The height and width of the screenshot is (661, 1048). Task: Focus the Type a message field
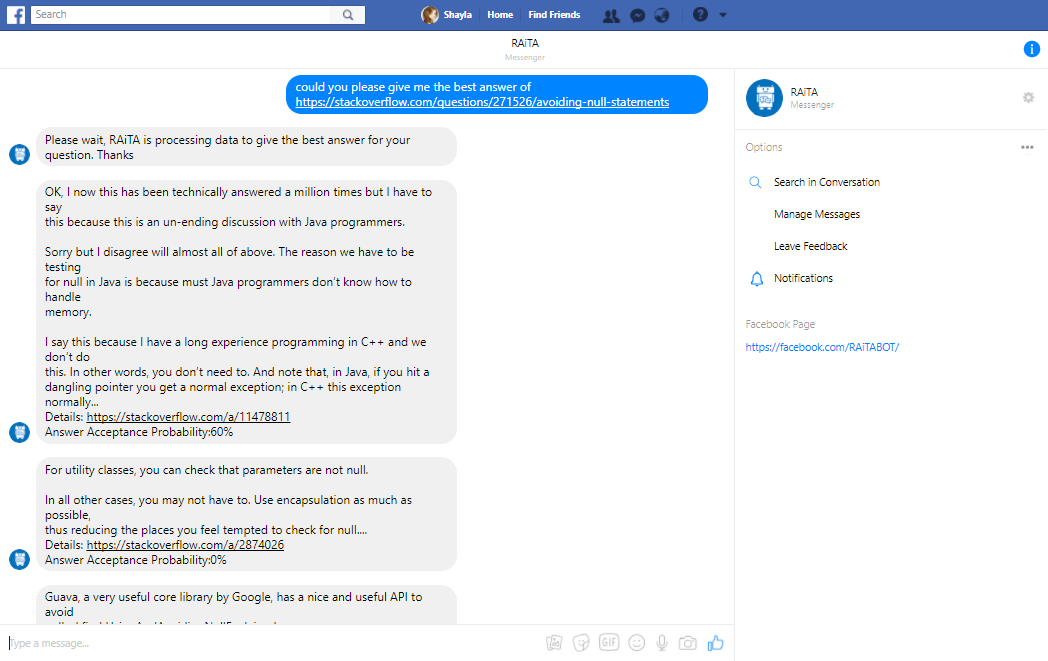pos(274,643)
